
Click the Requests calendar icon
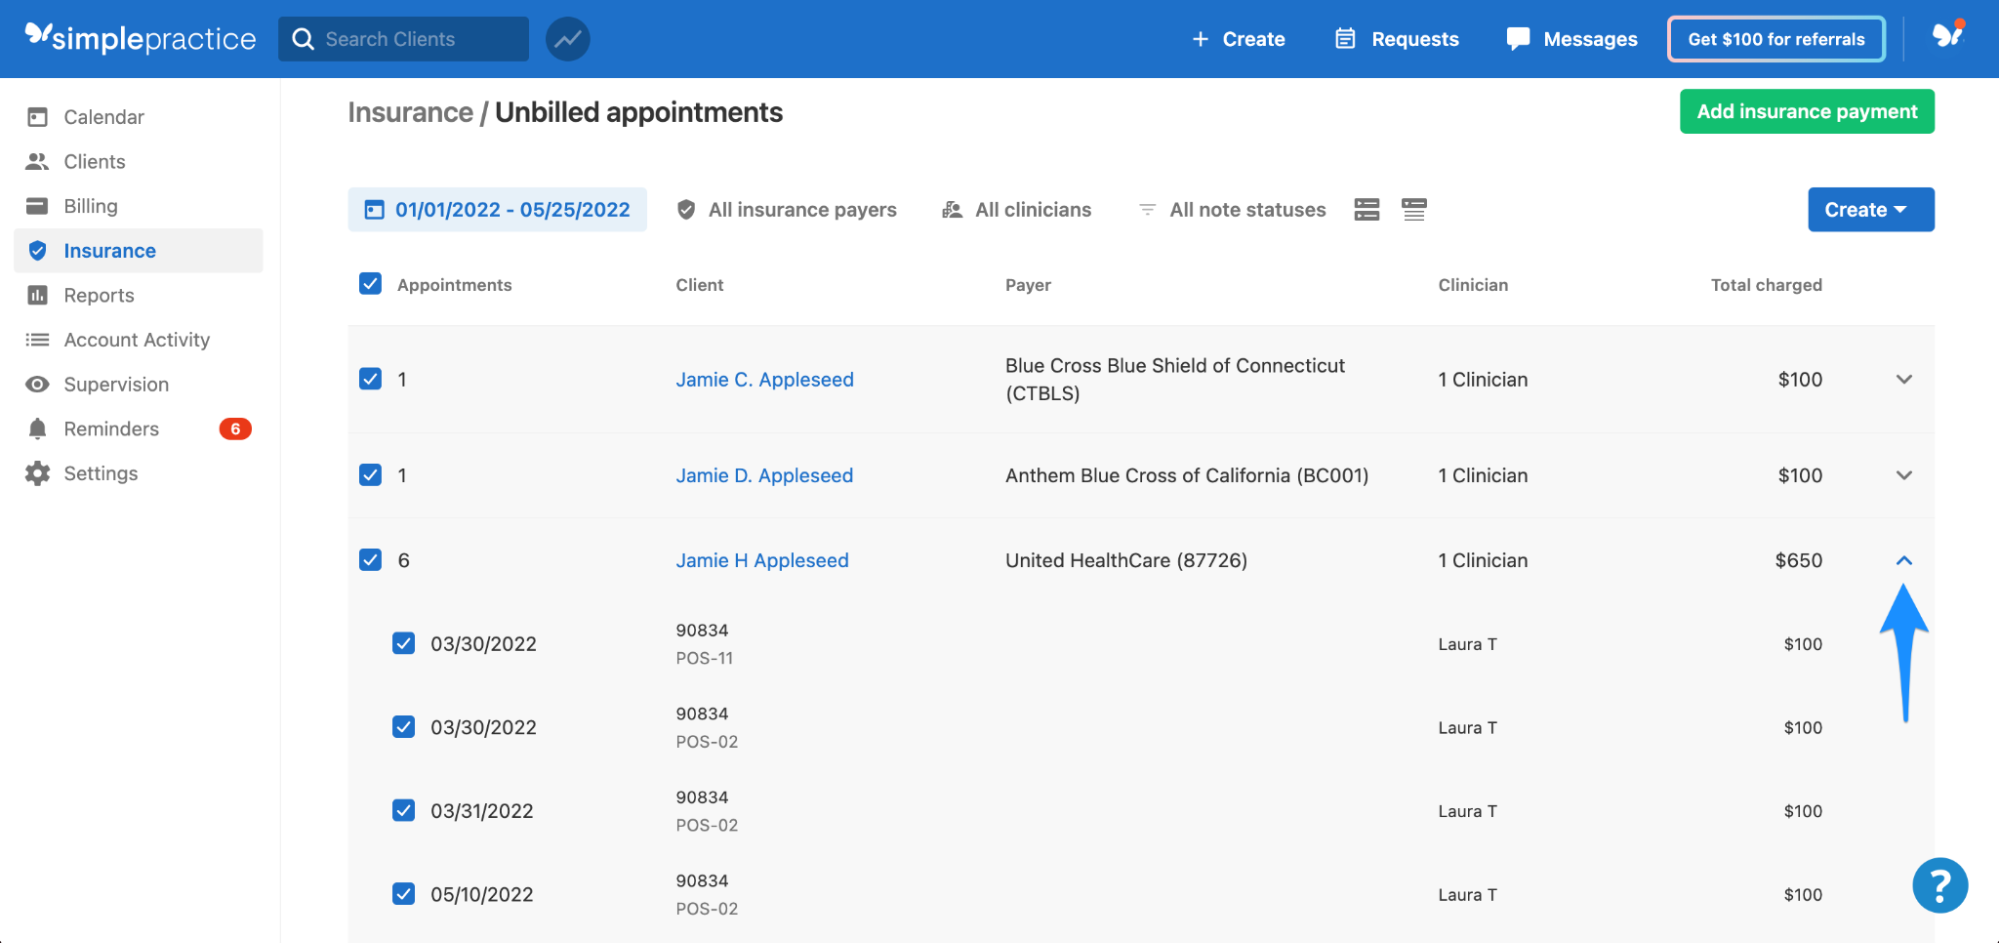tap(1345, 39)
